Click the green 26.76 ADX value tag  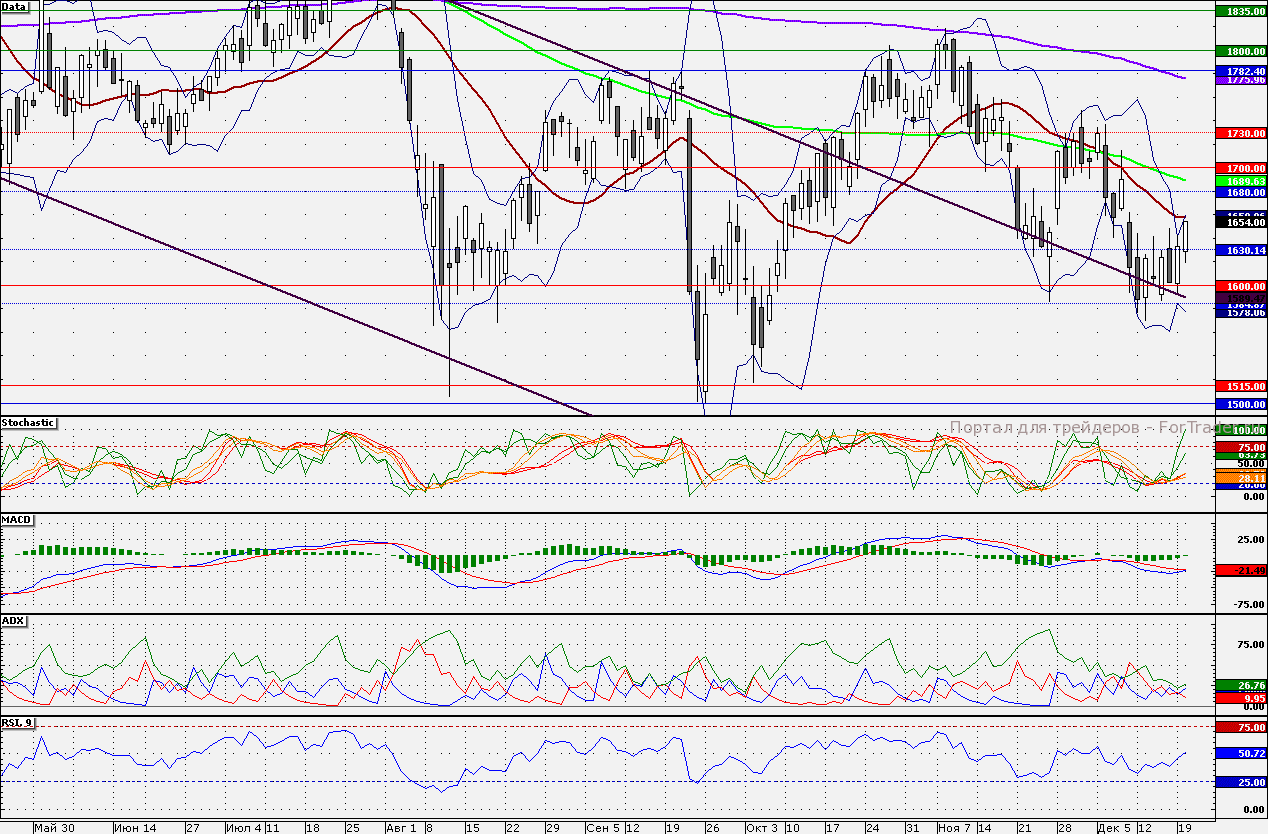1240,686
